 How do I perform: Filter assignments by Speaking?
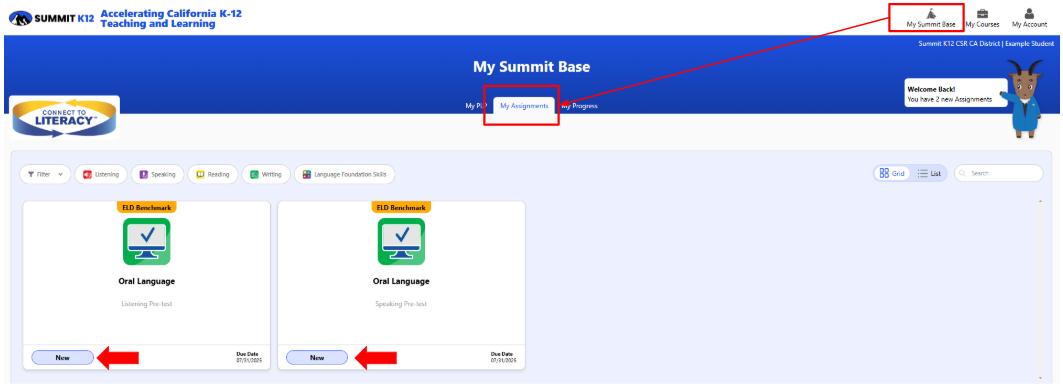157,174
